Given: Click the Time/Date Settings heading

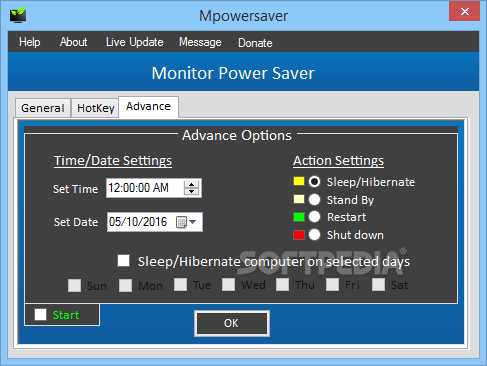Looking at the screenshot, I should (x=113, y=161).
